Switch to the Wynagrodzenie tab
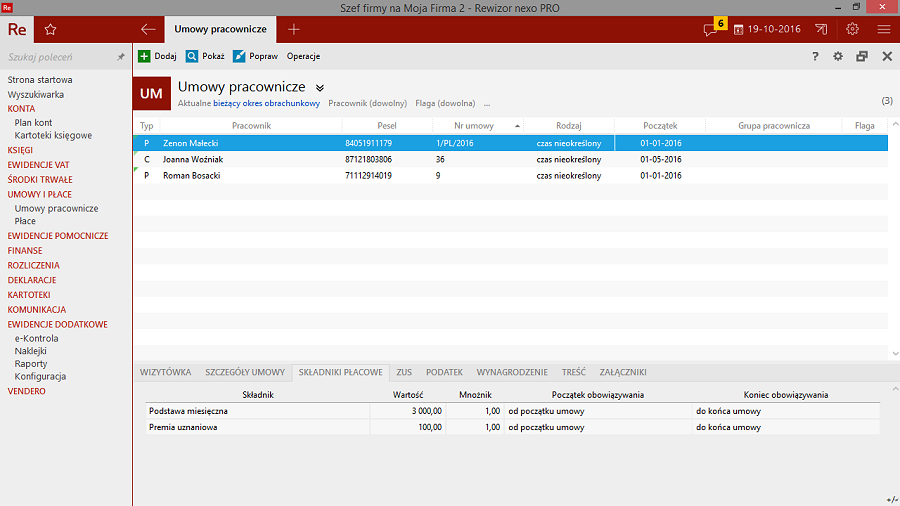Screen dimensions: 900x506 click(x=513, y=372)
